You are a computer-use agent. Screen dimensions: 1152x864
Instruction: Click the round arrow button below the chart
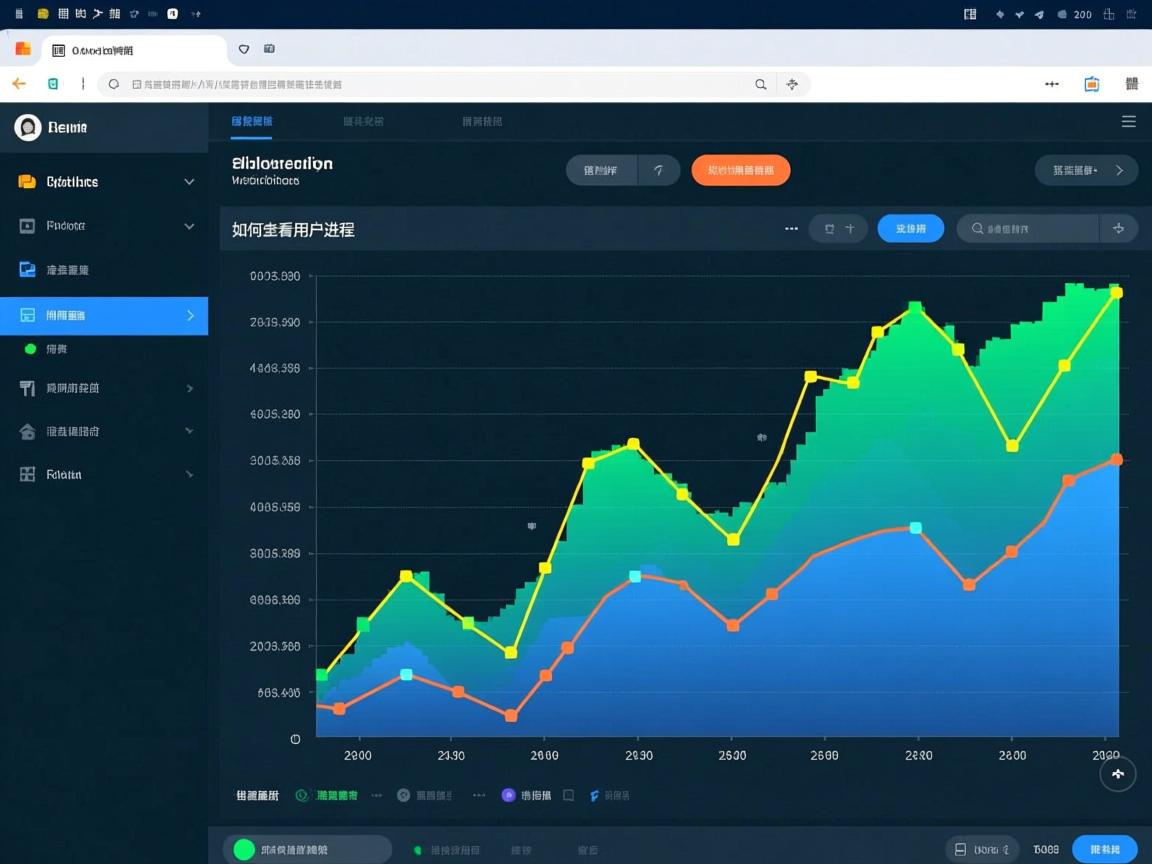tap(1117, 774)
